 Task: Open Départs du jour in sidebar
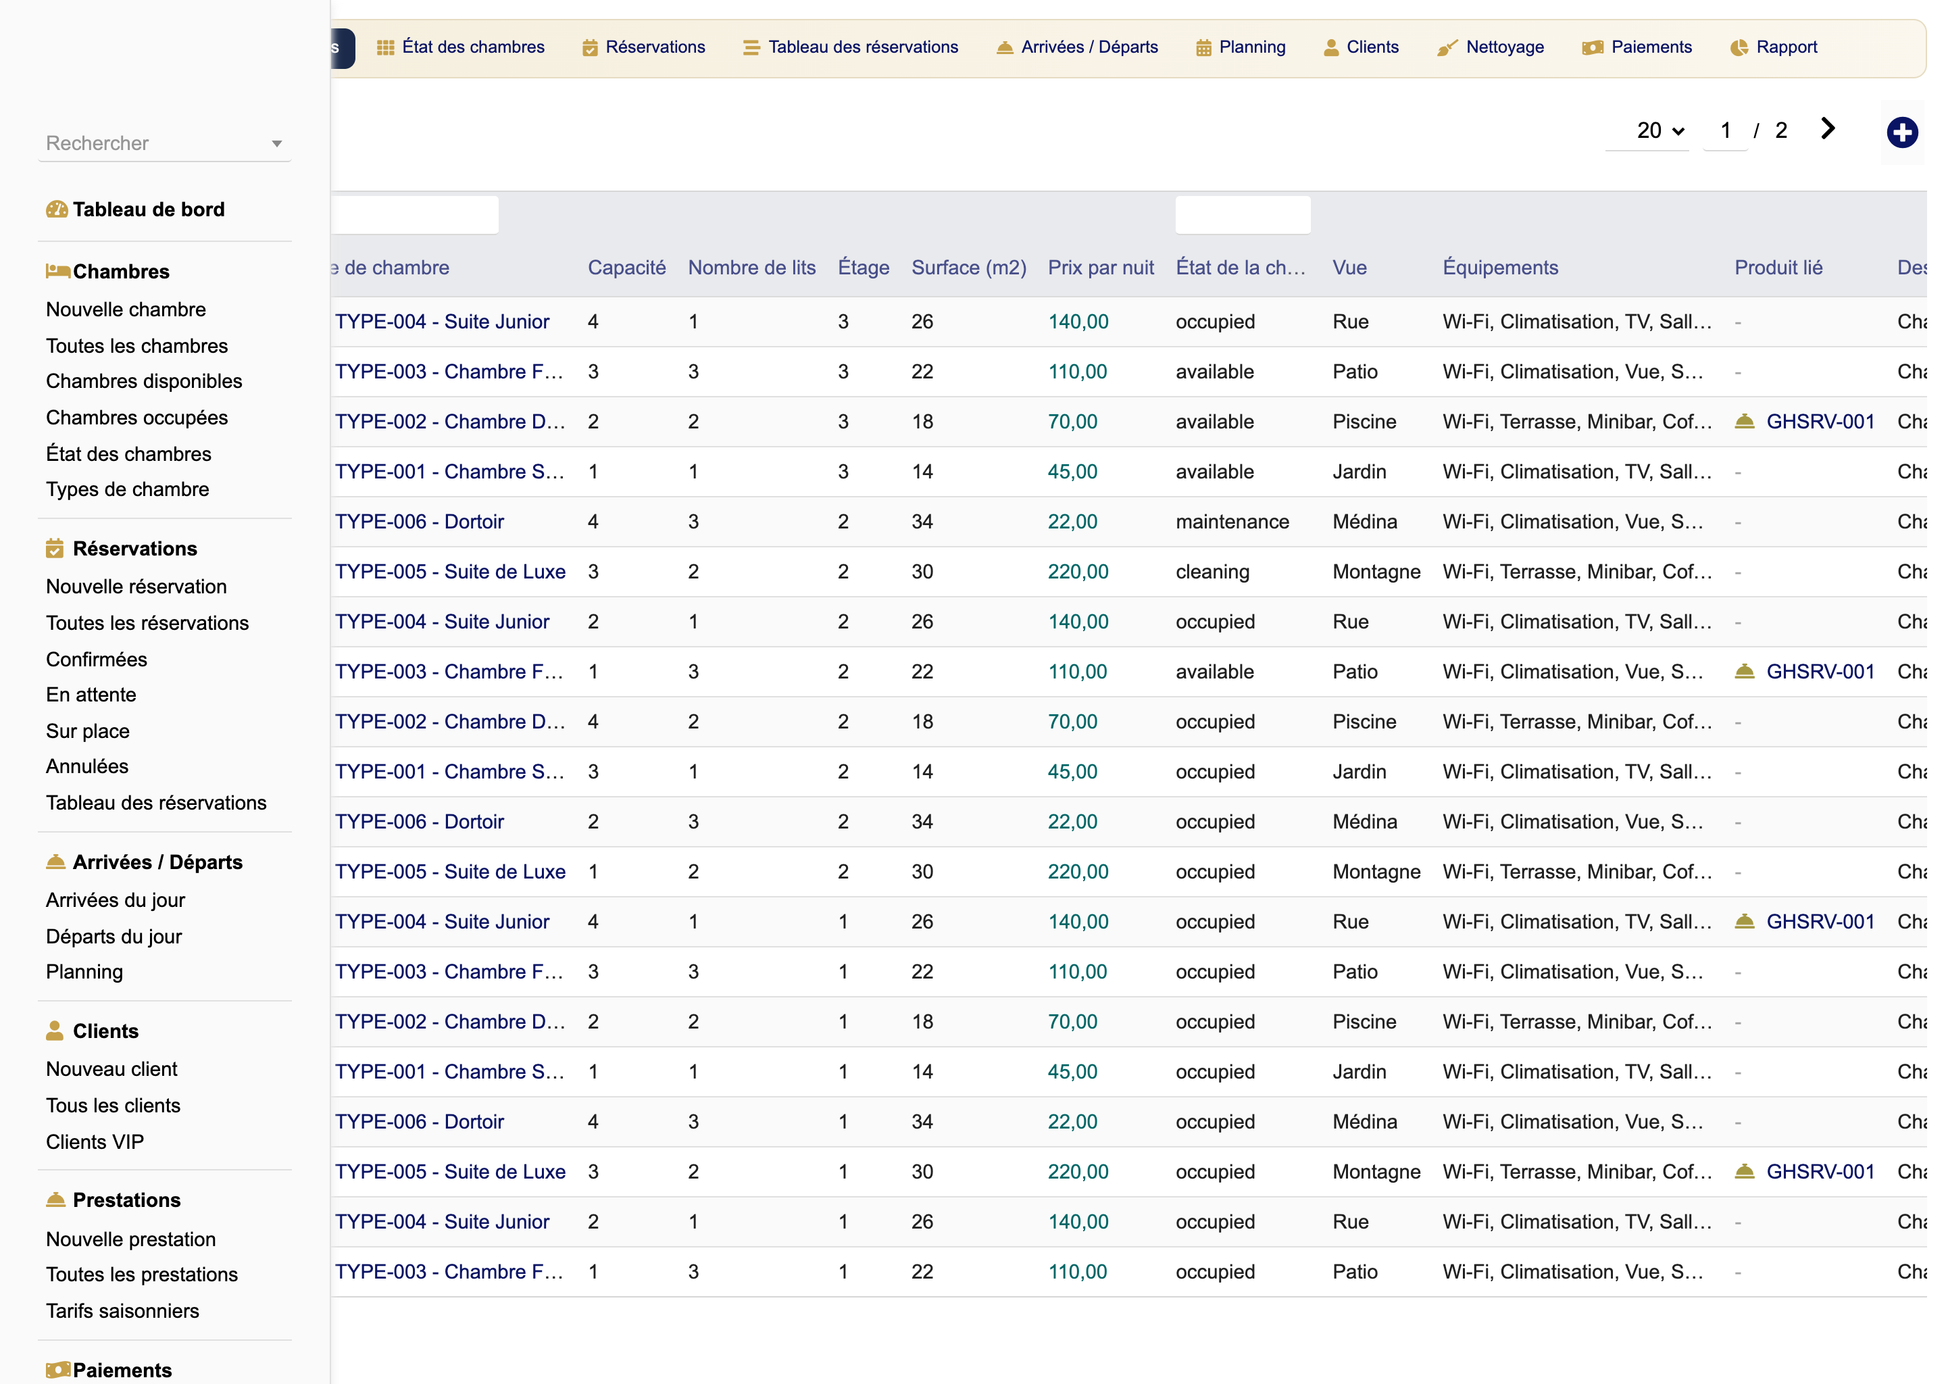114,936
